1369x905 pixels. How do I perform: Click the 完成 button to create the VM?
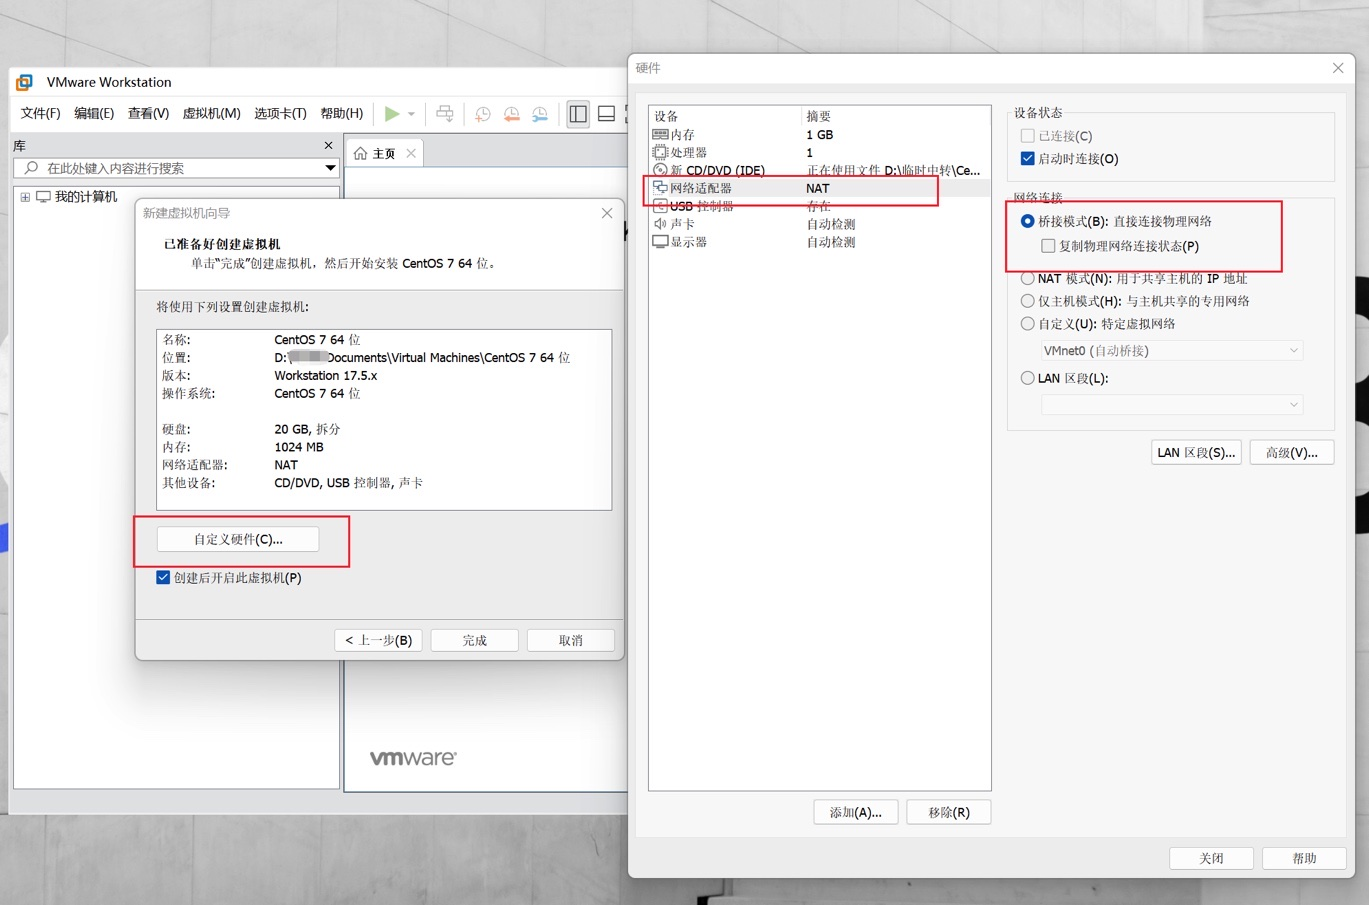click(474, 639)
